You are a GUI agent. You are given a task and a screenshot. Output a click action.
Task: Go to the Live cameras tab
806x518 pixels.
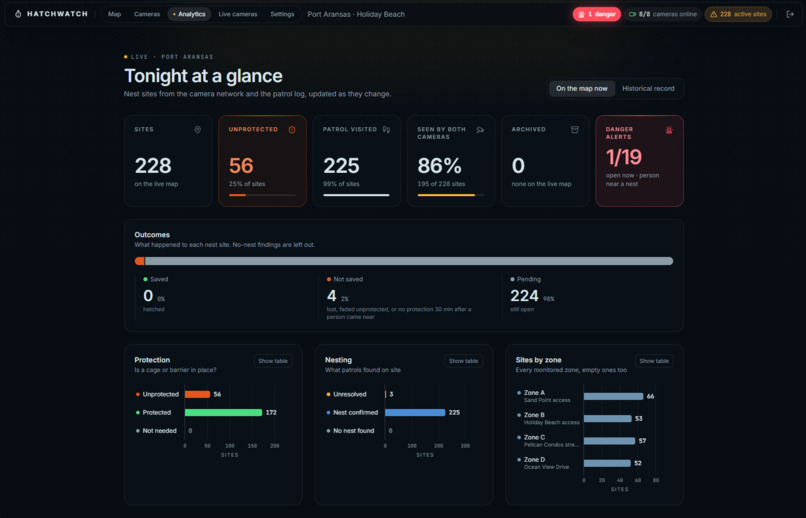click(237, 14)
